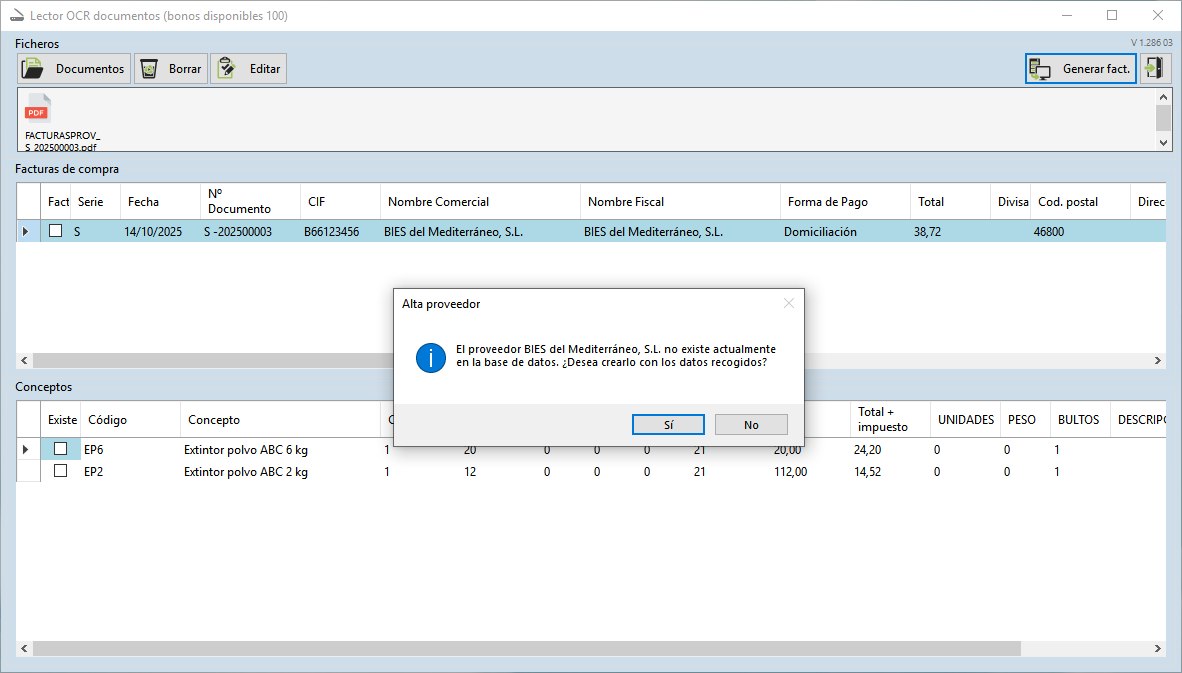Click the Serie column header
Image resolution: width=1182 pixels, height=673 pixels.
click(x=95, y=201)
